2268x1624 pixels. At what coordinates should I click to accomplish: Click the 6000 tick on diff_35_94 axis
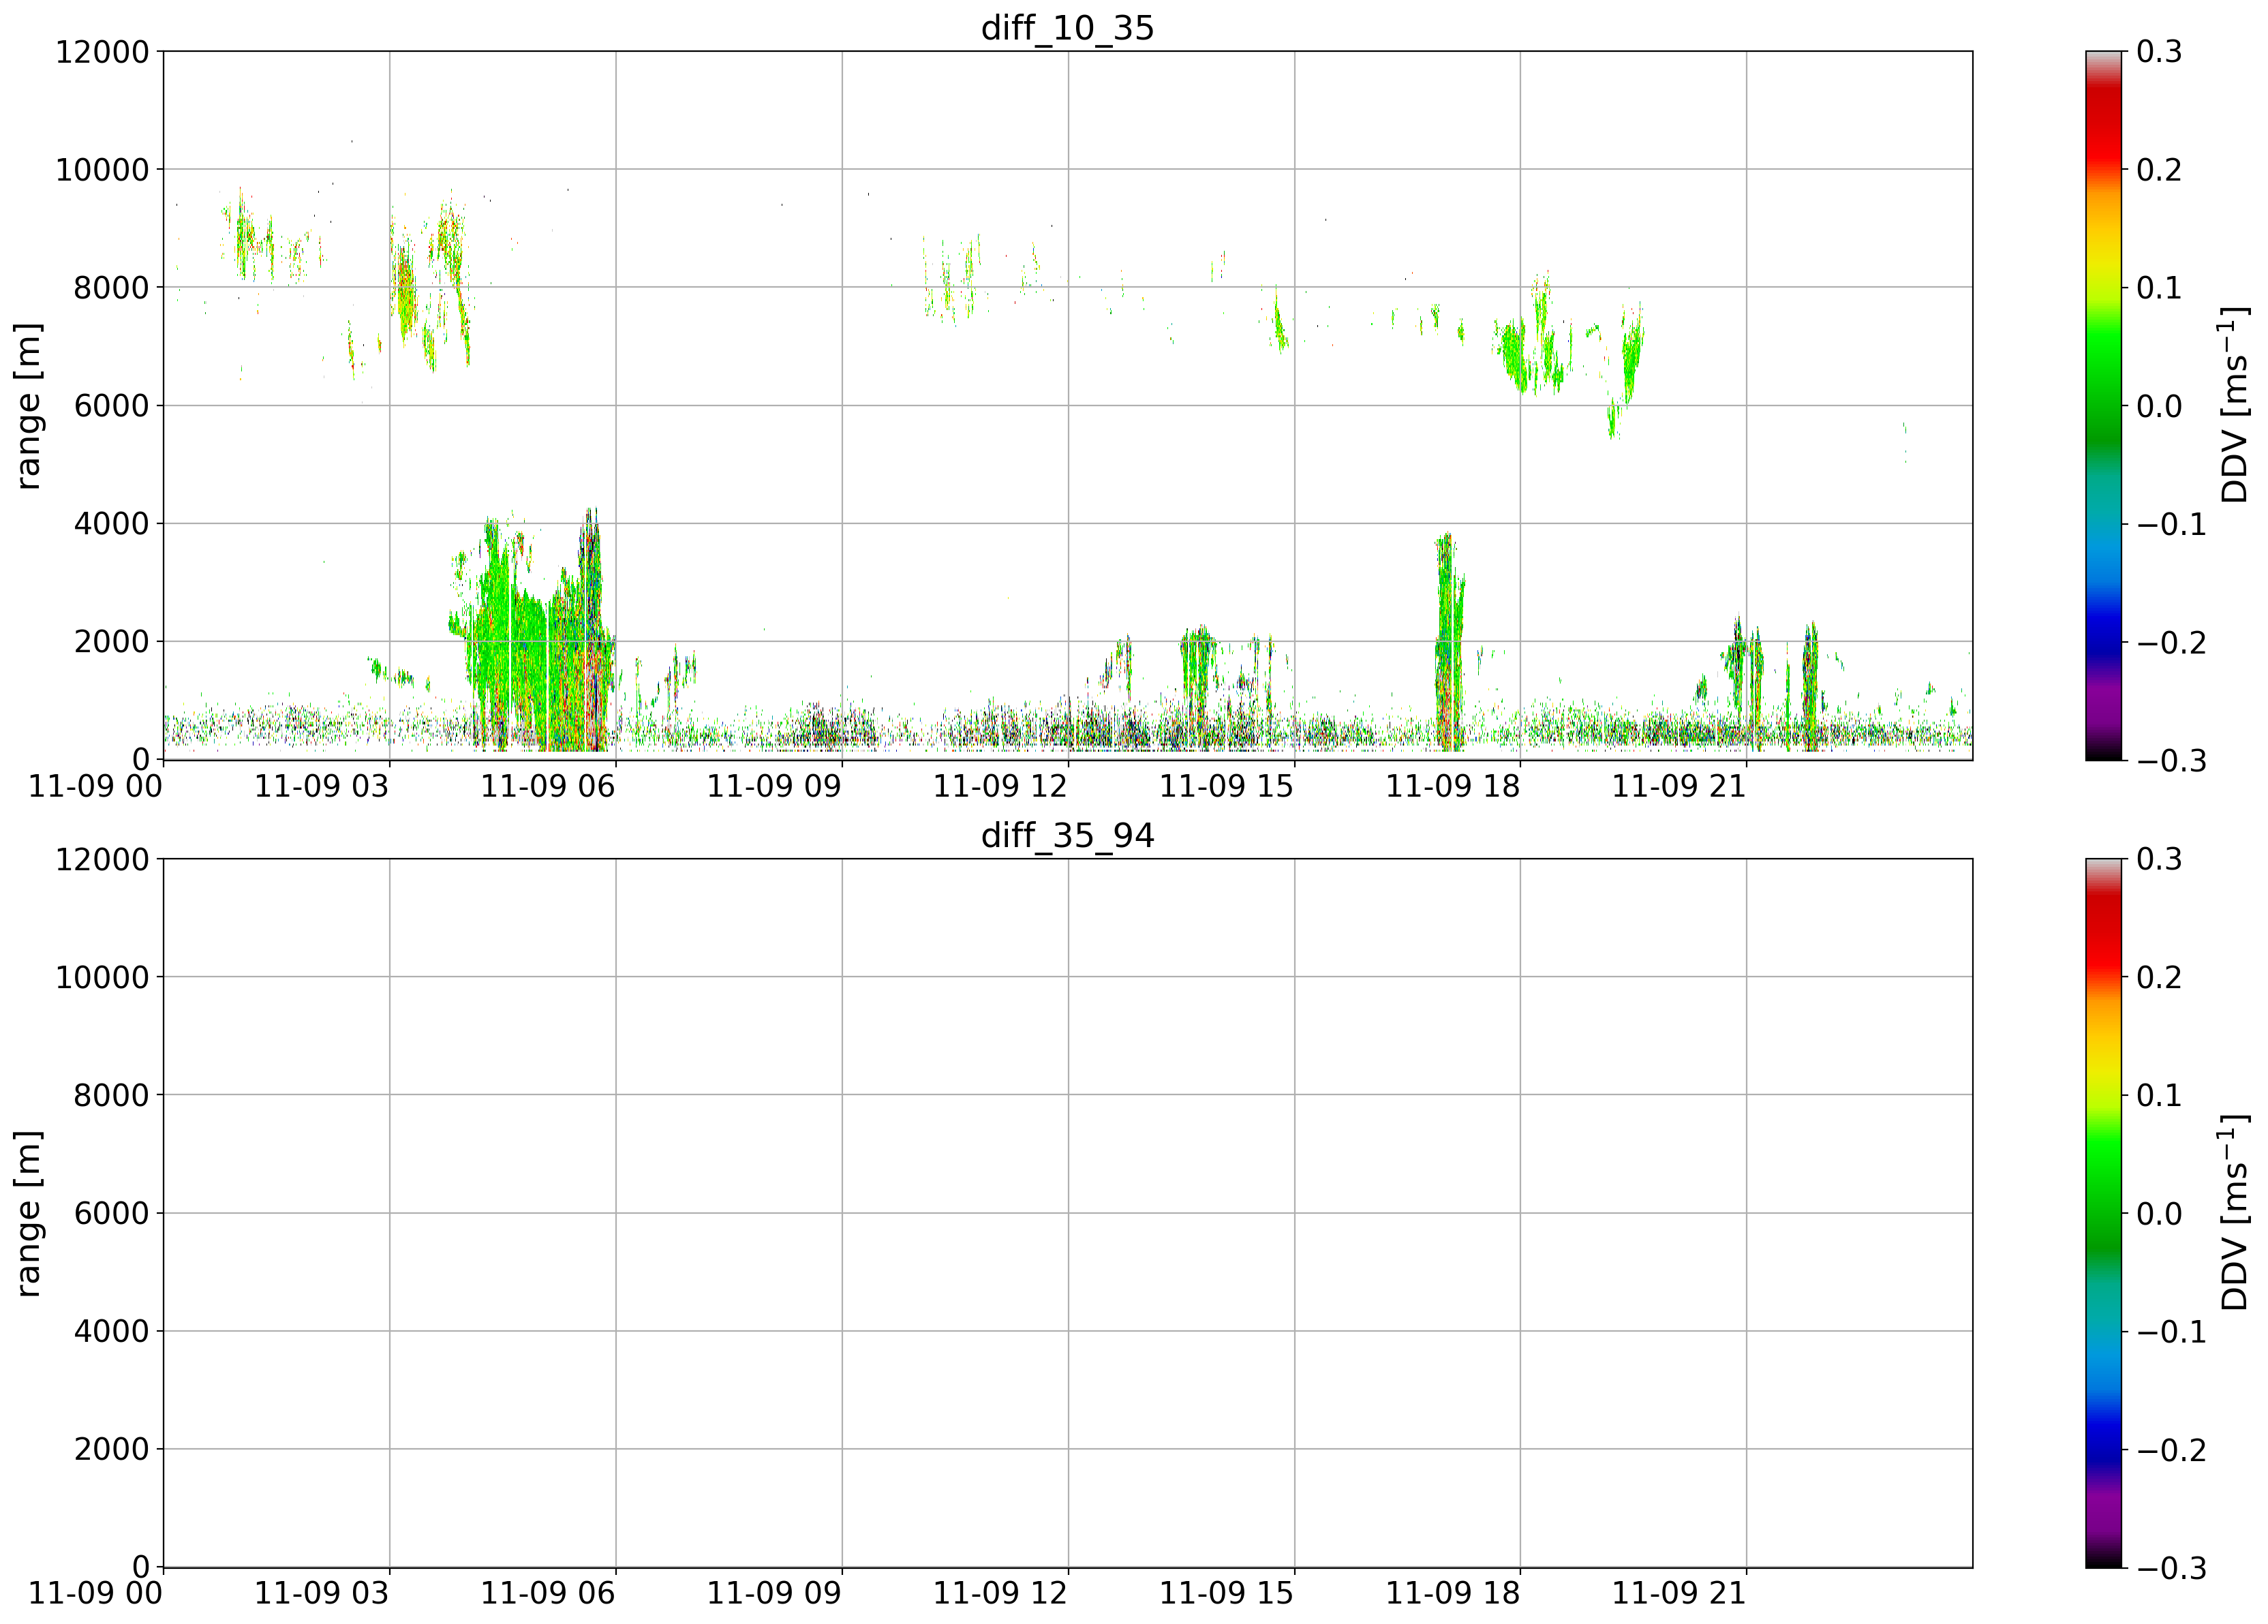111,1213
